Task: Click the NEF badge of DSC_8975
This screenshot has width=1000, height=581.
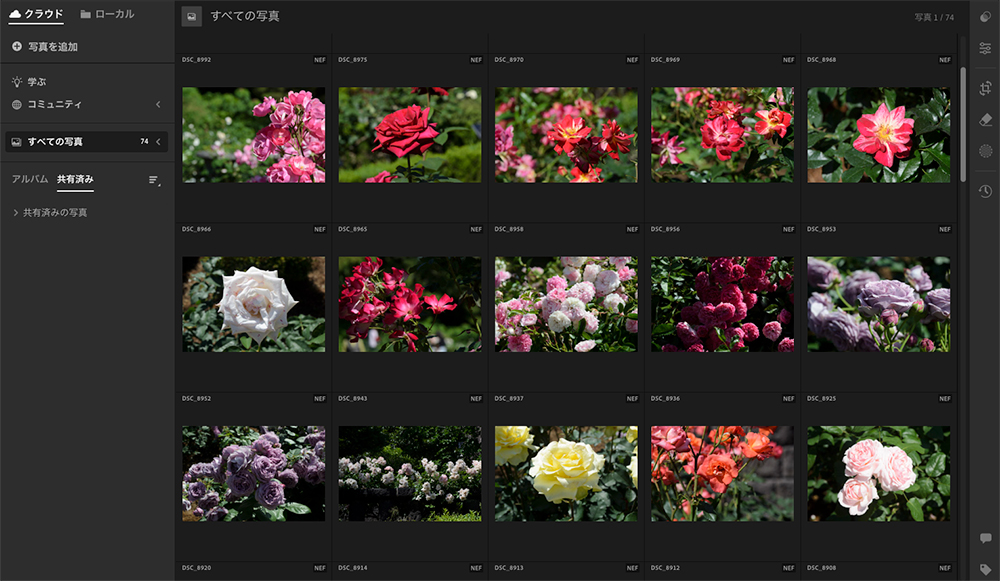Action: pos(476,60)
